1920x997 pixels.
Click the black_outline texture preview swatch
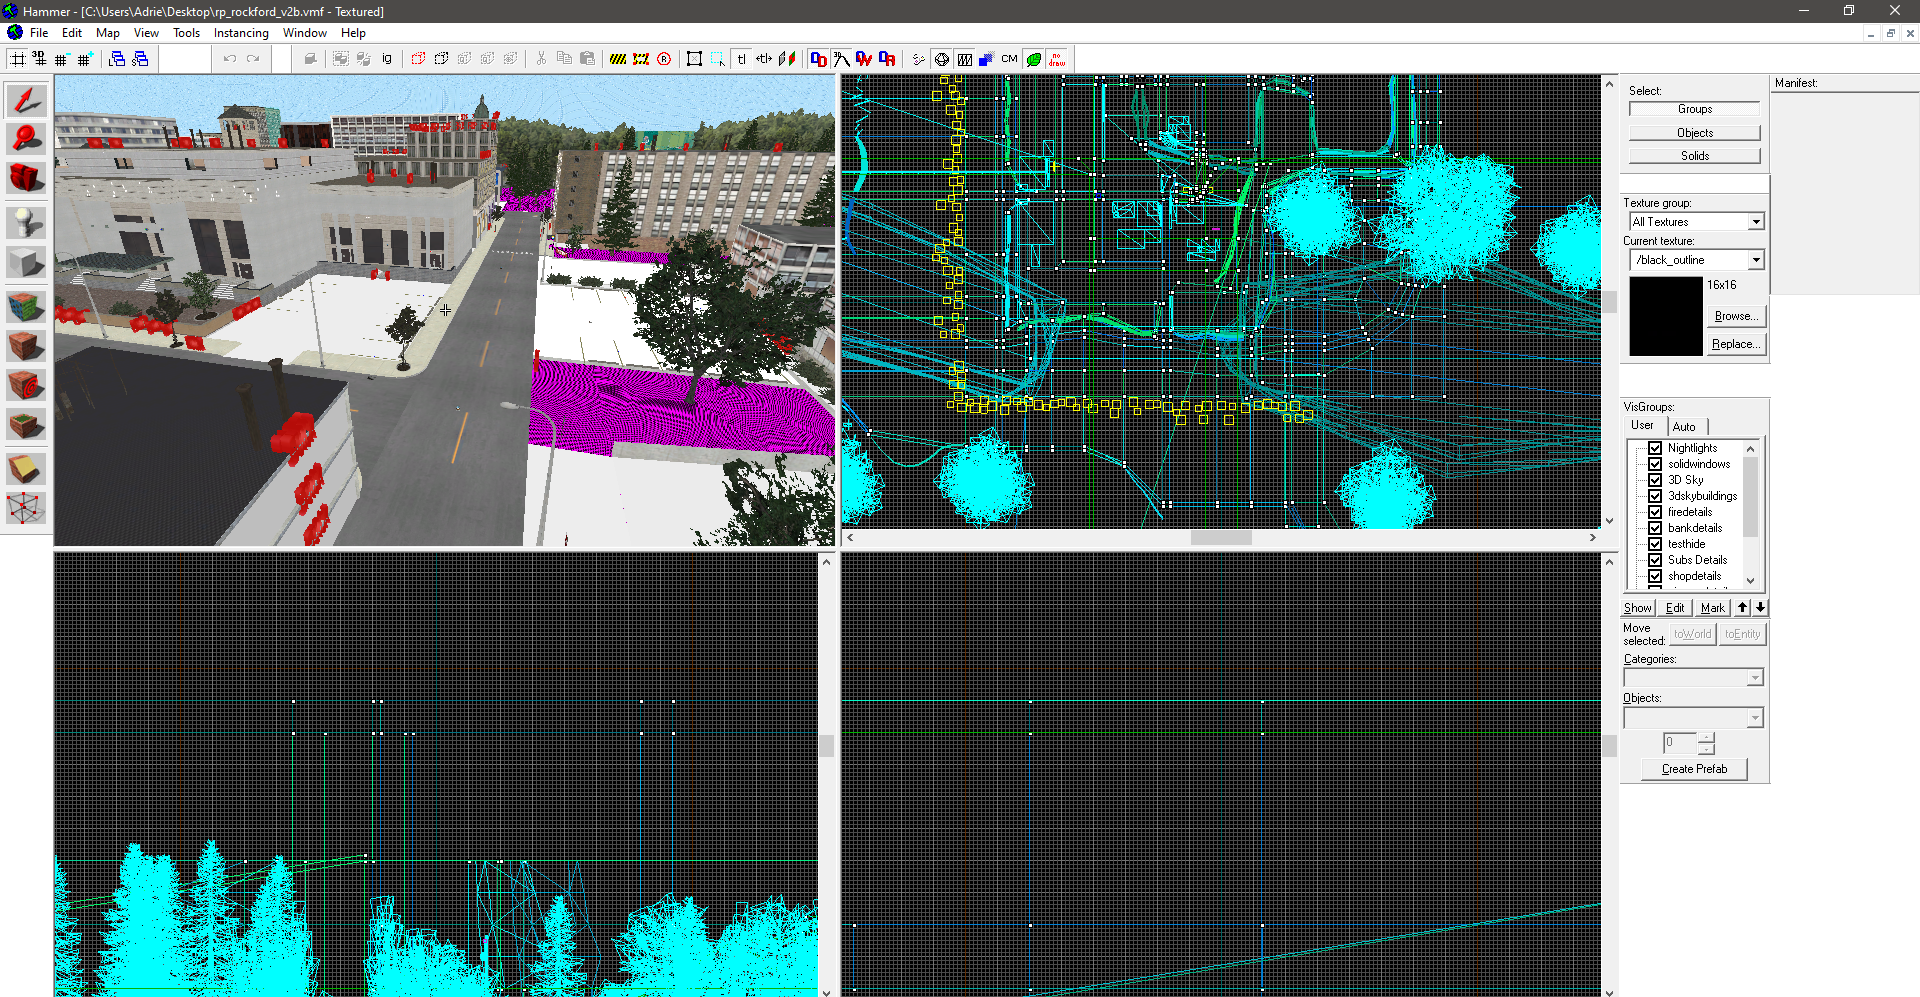[x=1666, y=316]
